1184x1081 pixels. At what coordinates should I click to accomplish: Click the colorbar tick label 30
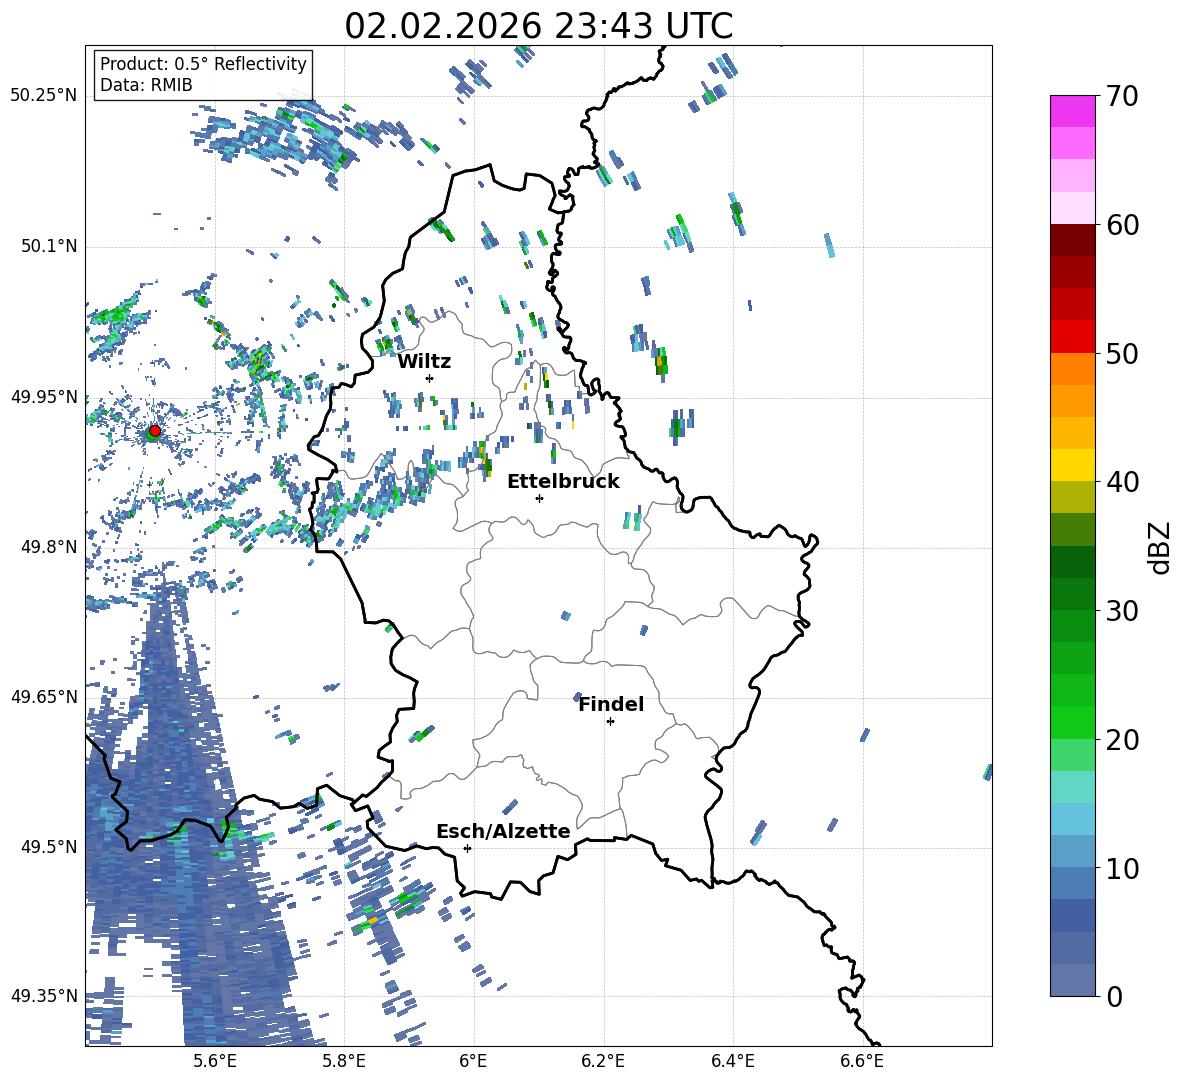[x=1122, y=611]
